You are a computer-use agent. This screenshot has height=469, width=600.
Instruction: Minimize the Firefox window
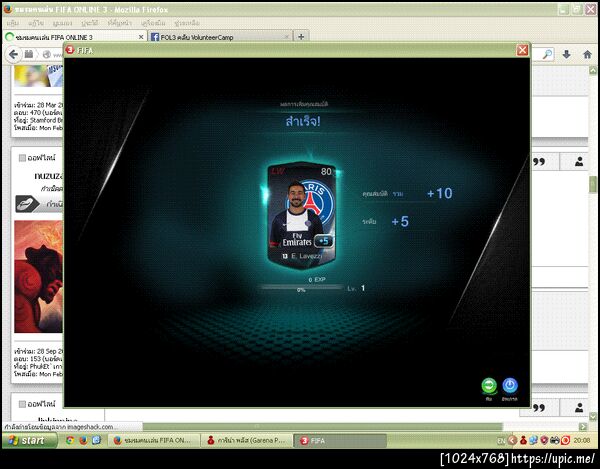563,9
